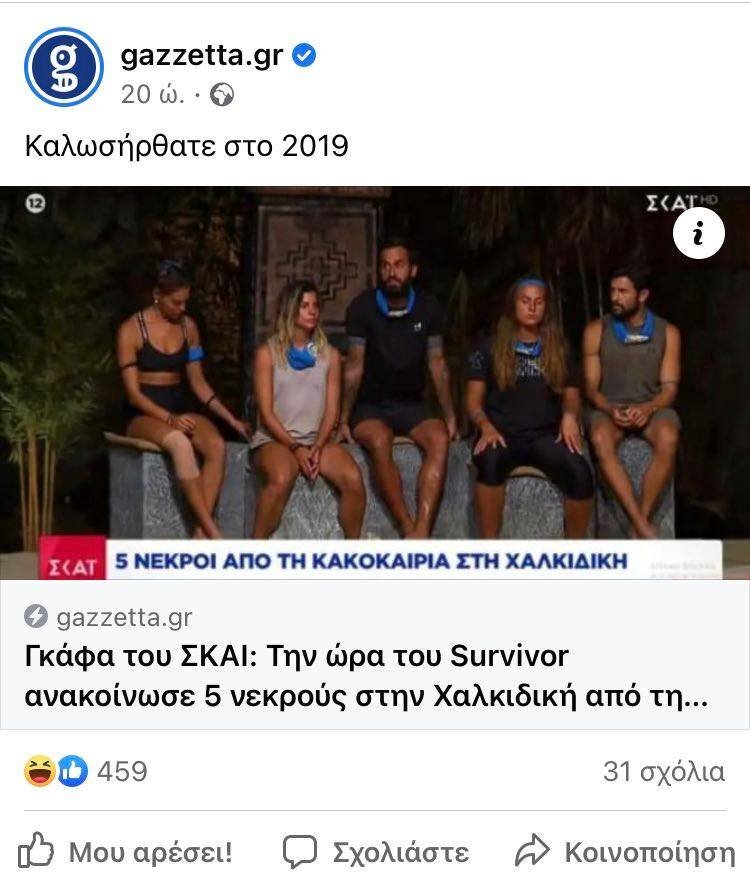Image resolution: width=750 pixels, height=888 pixels.
Task: Open the gazzetta.gr profile picture
Action: [x=64, y=66]
